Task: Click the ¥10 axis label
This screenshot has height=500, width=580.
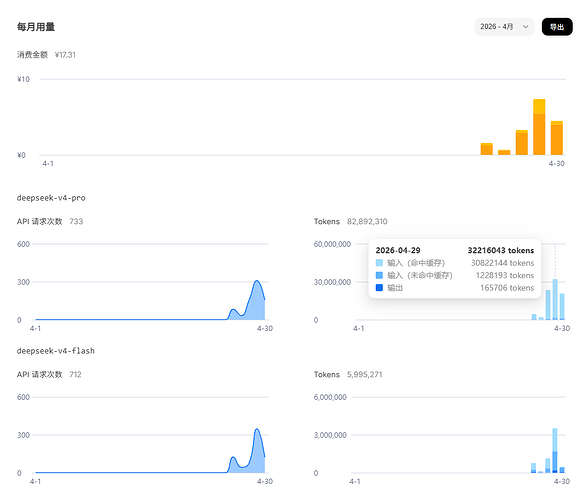Action: click(23, 79)
